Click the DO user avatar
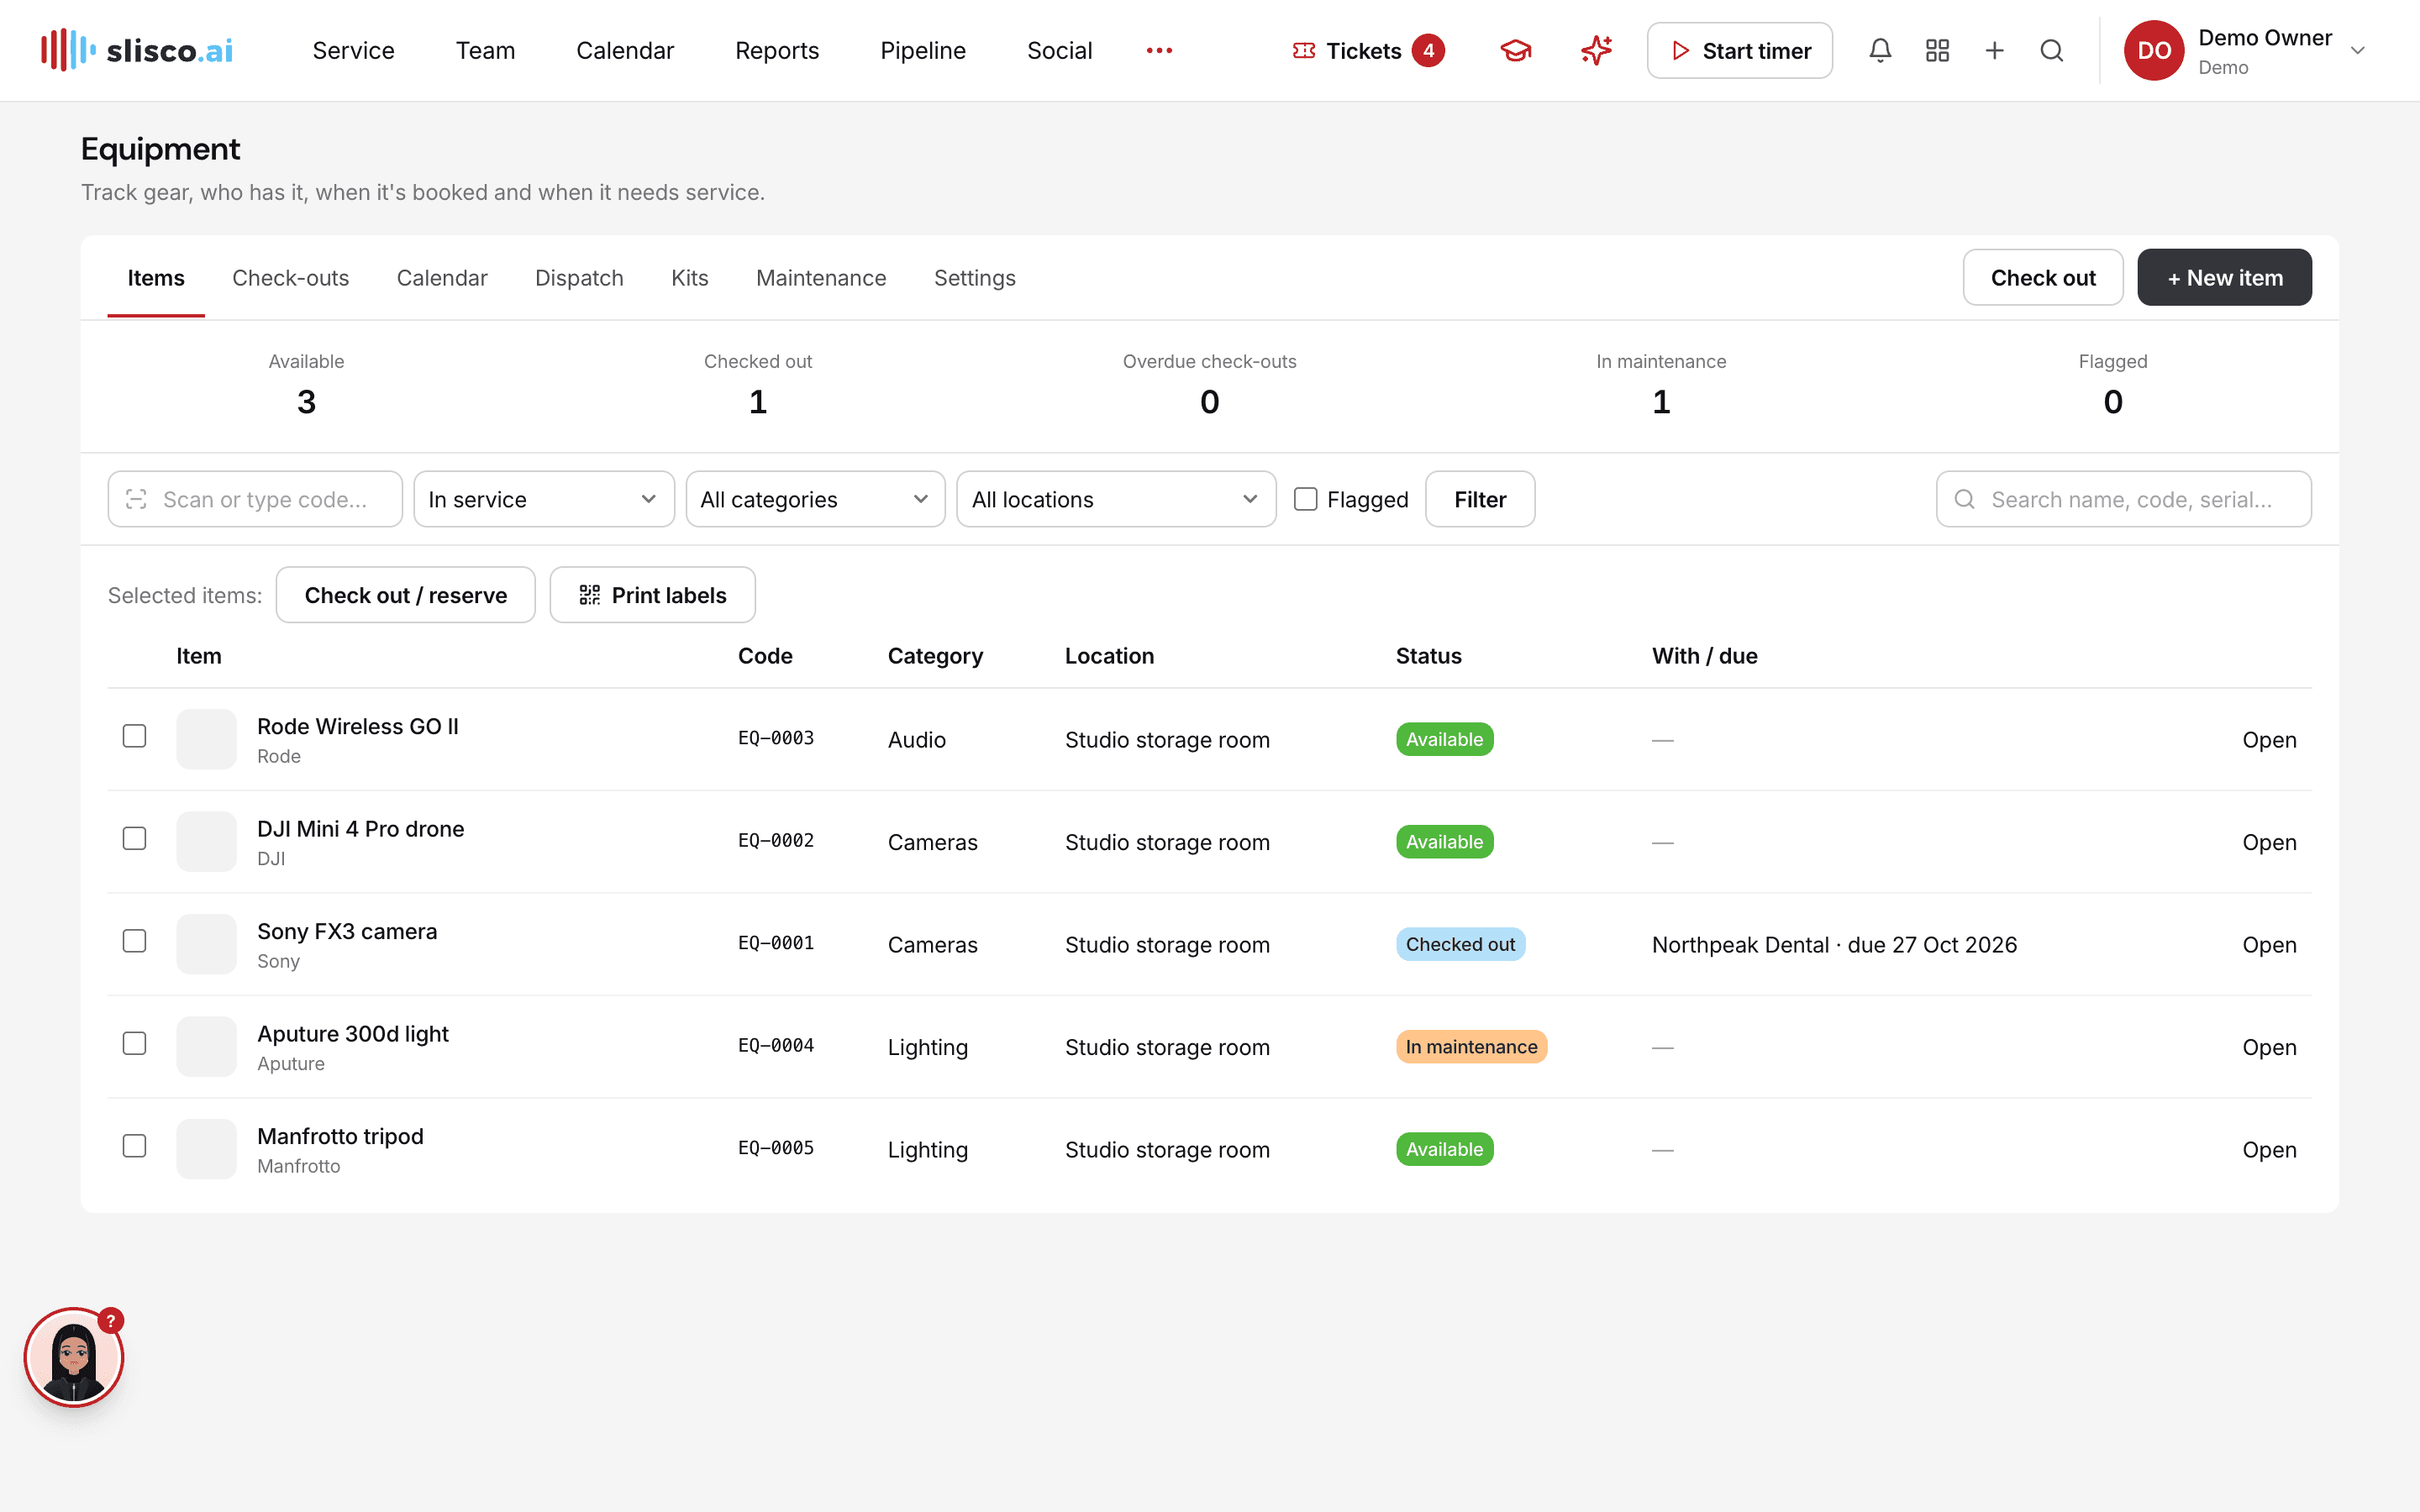Image resolution: width=2420 pixels, height=1512 pixels. tap(2154, 50)
